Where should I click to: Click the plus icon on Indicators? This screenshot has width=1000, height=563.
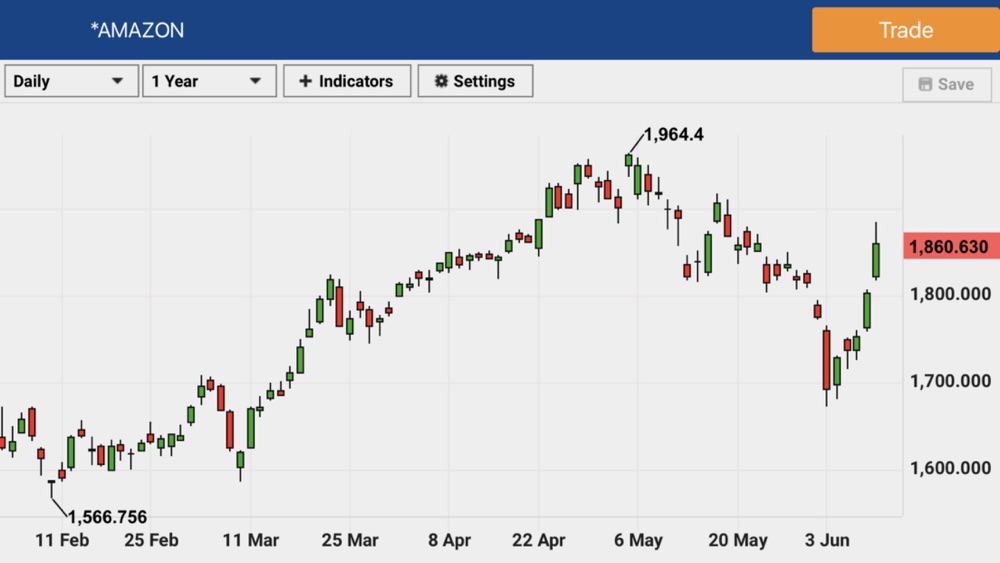[x=305, y=82]
